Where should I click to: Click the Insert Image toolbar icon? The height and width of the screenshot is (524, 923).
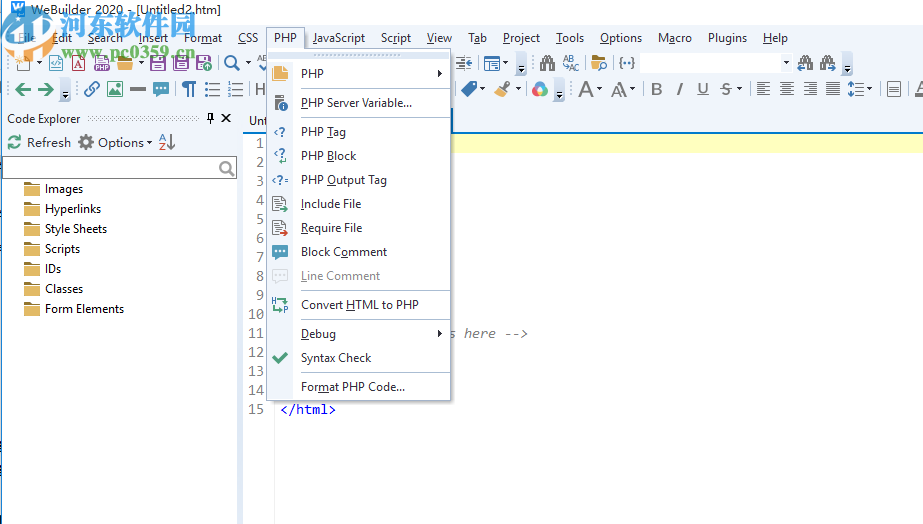click(x=115, y=89)
